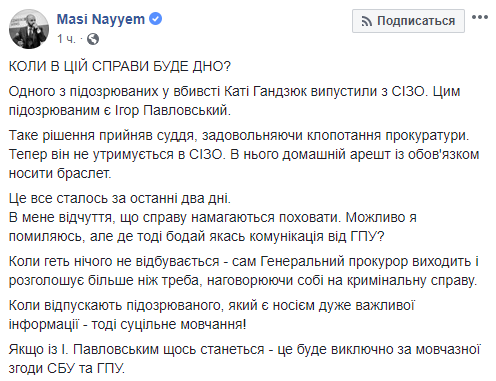Click the sentence starting 'В мене відчуття'

[x=213, y=227]
